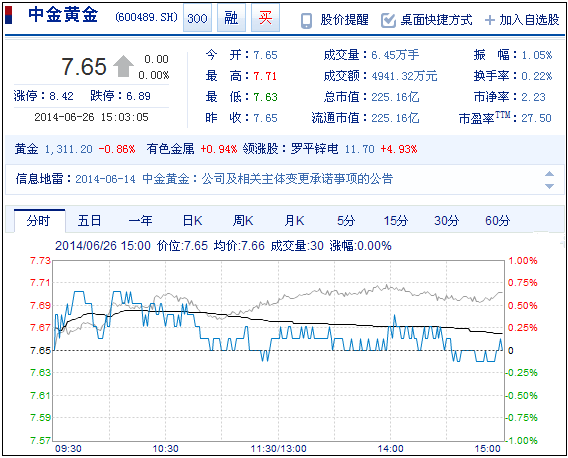Click the down arrow of the news scroller
The height and width of the screenshot is (458, 568).
click(550, 186)
